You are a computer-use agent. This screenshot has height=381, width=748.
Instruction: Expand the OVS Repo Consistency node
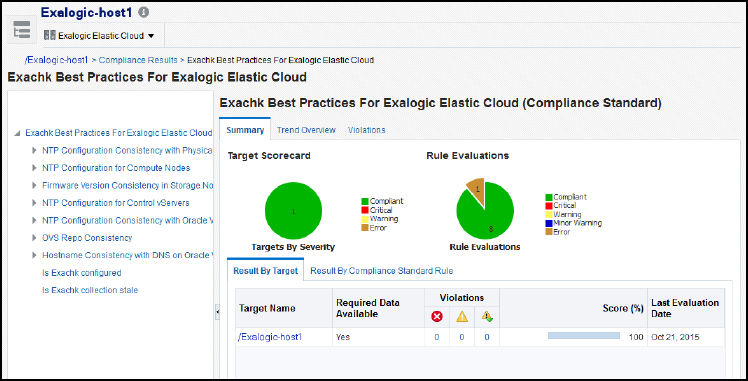coord(34,237)
